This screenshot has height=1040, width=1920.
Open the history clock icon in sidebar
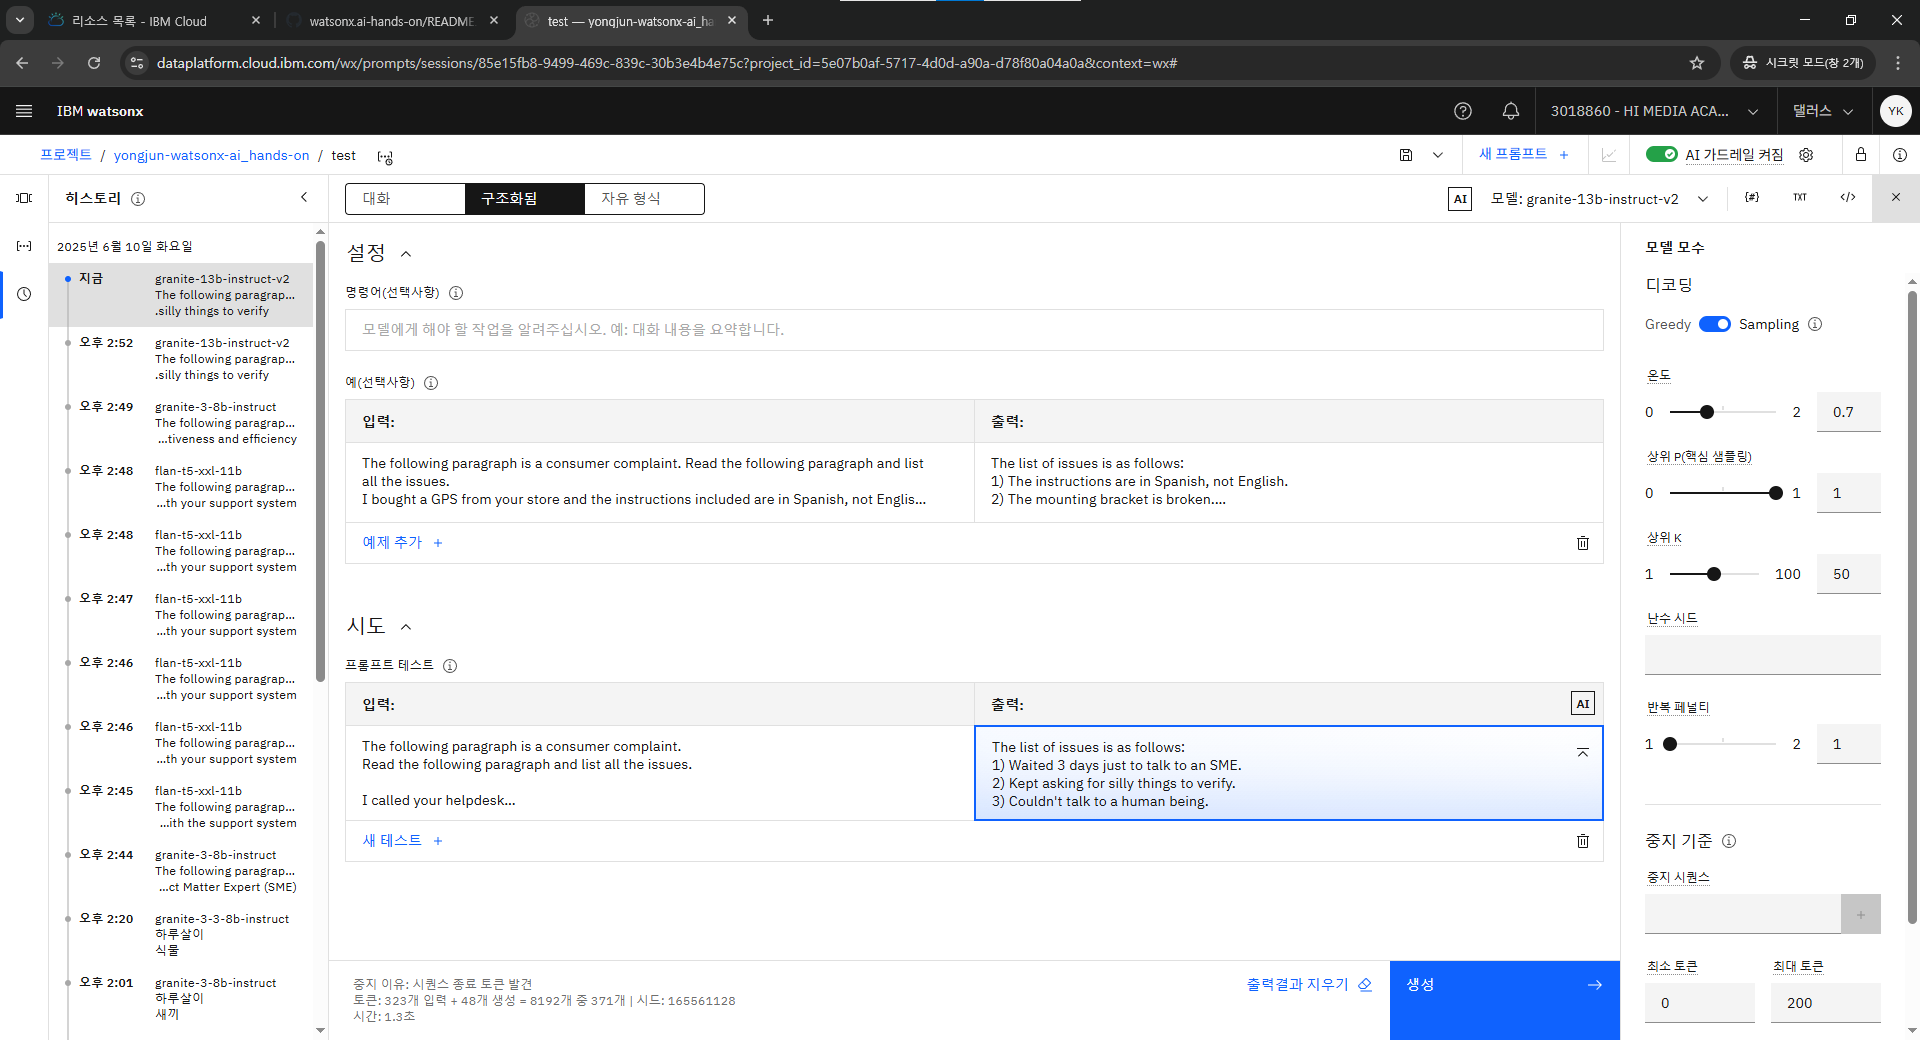click(24, 294)
